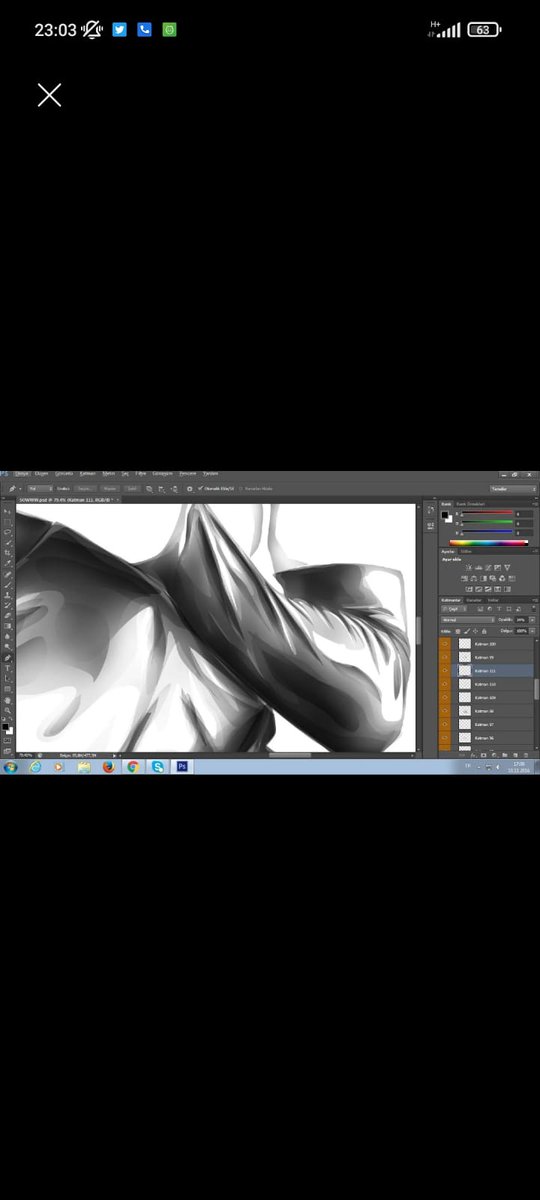This screenshot has width=540, height=1200.
Task: Add a Channel Mixer adjustment
Action: tap(502, 578)
